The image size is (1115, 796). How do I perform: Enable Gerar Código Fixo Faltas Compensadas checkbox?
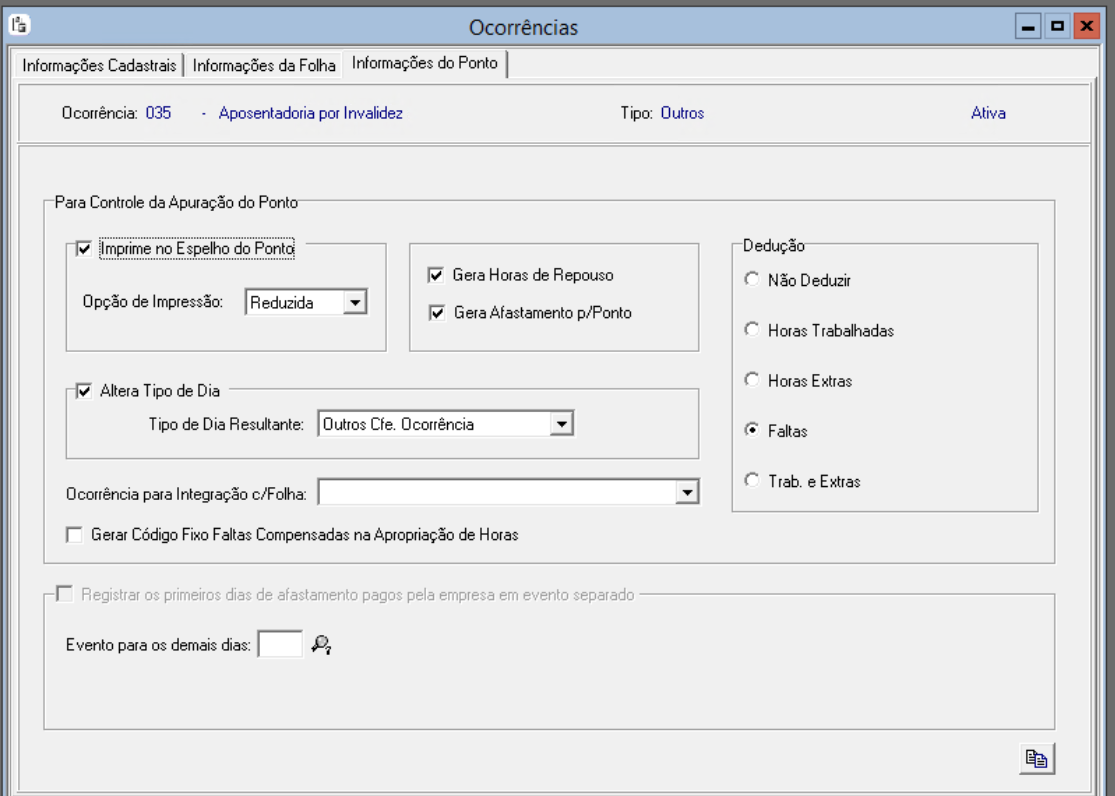coord(74,535)
